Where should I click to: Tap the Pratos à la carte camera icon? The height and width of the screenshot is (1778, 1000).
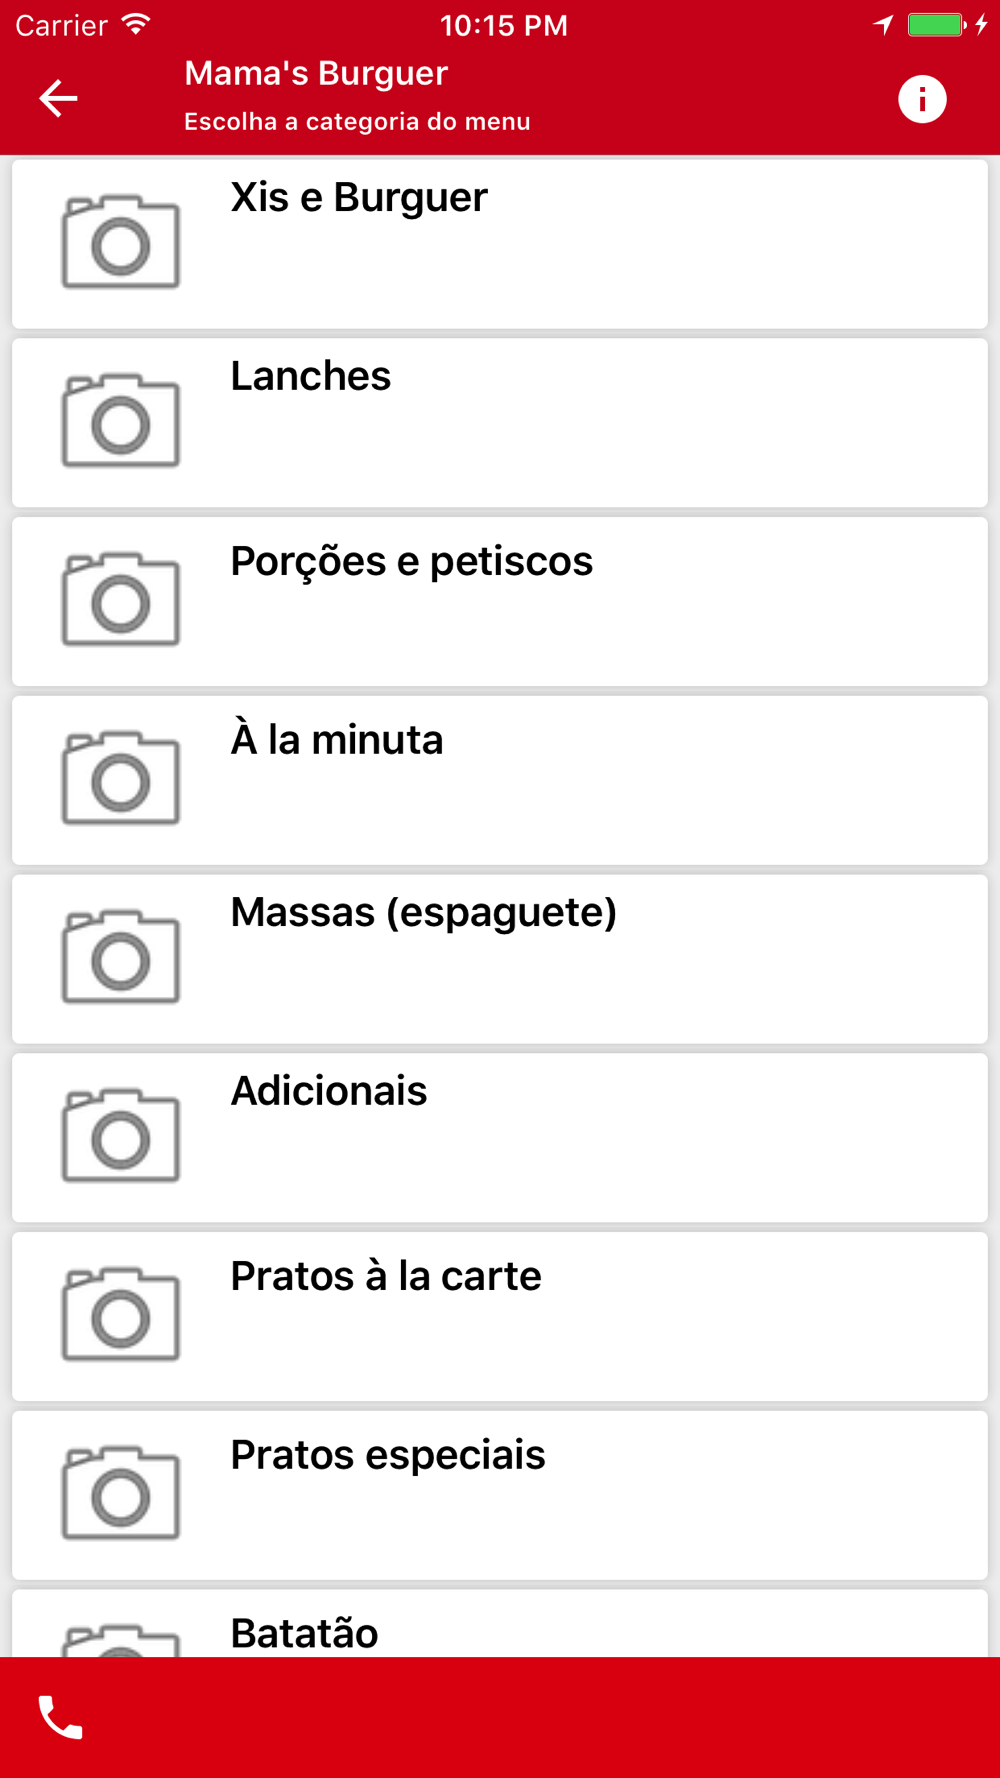pyautogui.click(x=121, y=1315)
